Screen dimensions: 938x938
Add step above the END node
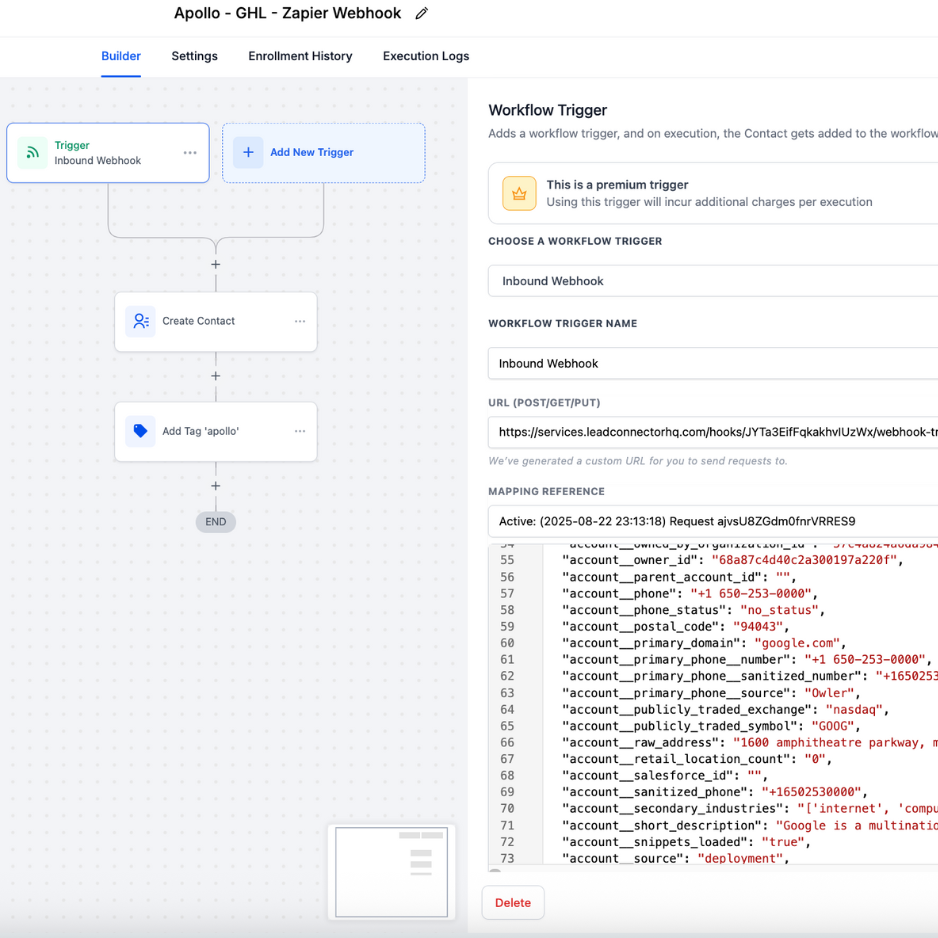(215, 486)
